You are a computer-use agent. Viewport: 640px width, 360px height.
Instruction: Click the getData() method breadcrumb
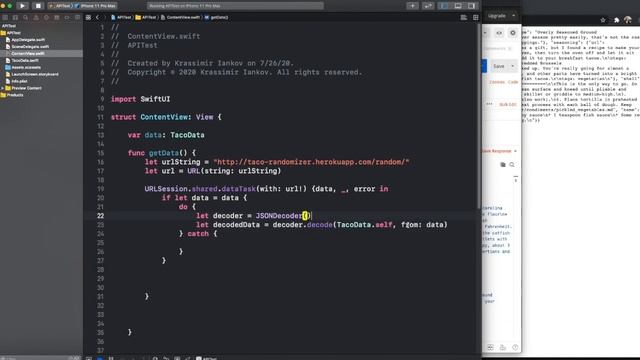coord(216,18)
